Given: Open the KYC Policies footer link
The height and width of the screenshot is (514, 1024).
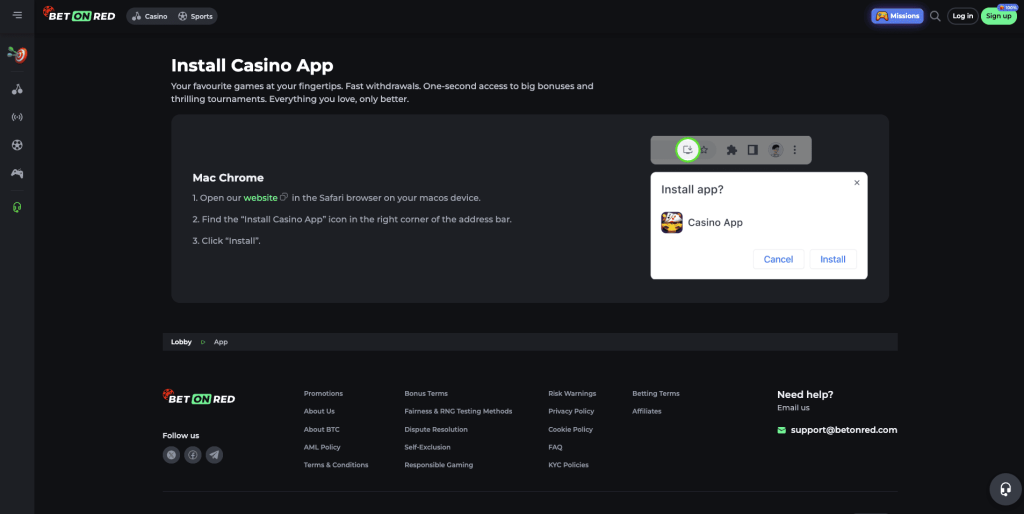Looking at the screenshot, I should [x=568, y=464].
